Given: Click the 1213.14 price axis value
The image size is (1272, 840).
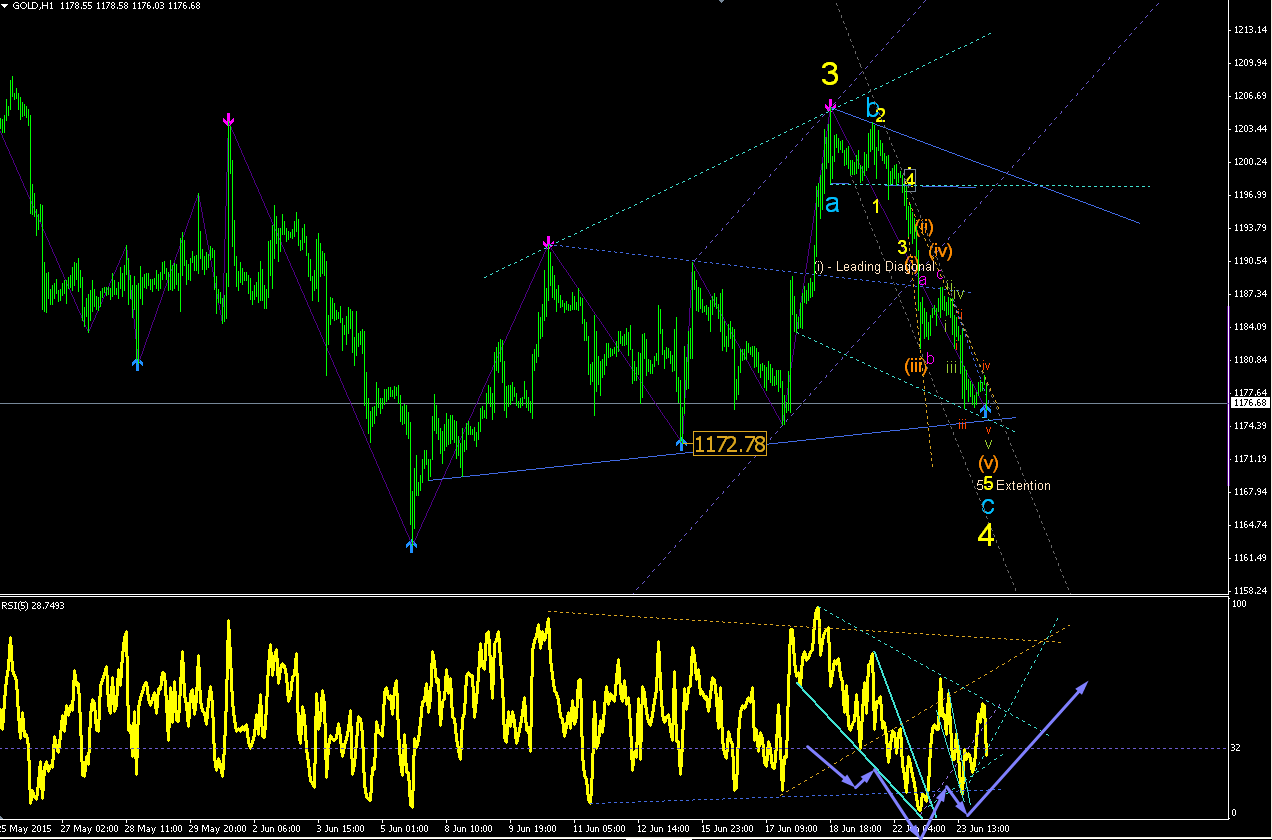Looking at the screenshot, I should [x=1250, y=30].
